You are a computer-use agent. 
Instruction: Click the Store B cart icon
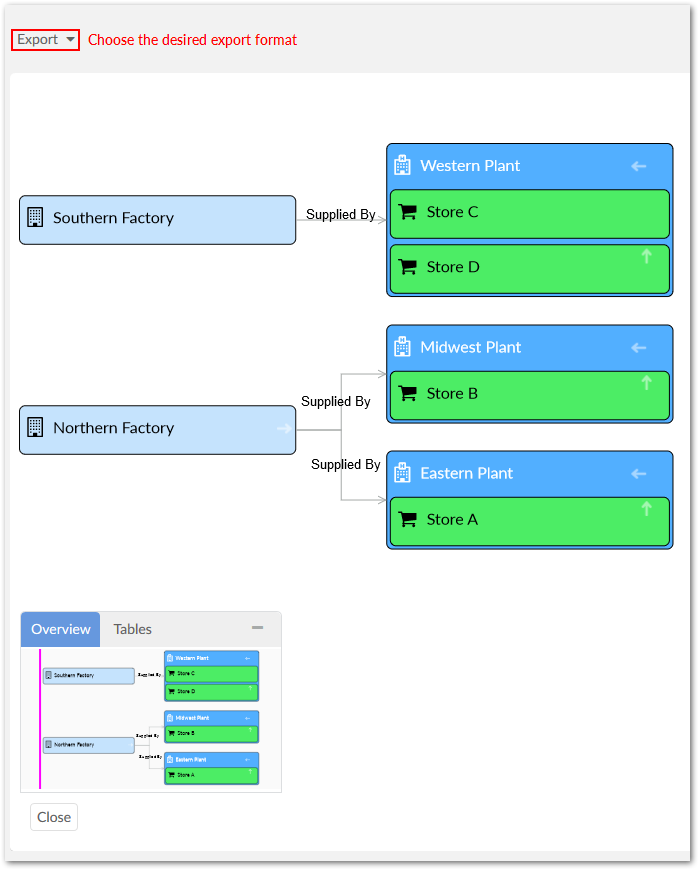coord(407,394)
